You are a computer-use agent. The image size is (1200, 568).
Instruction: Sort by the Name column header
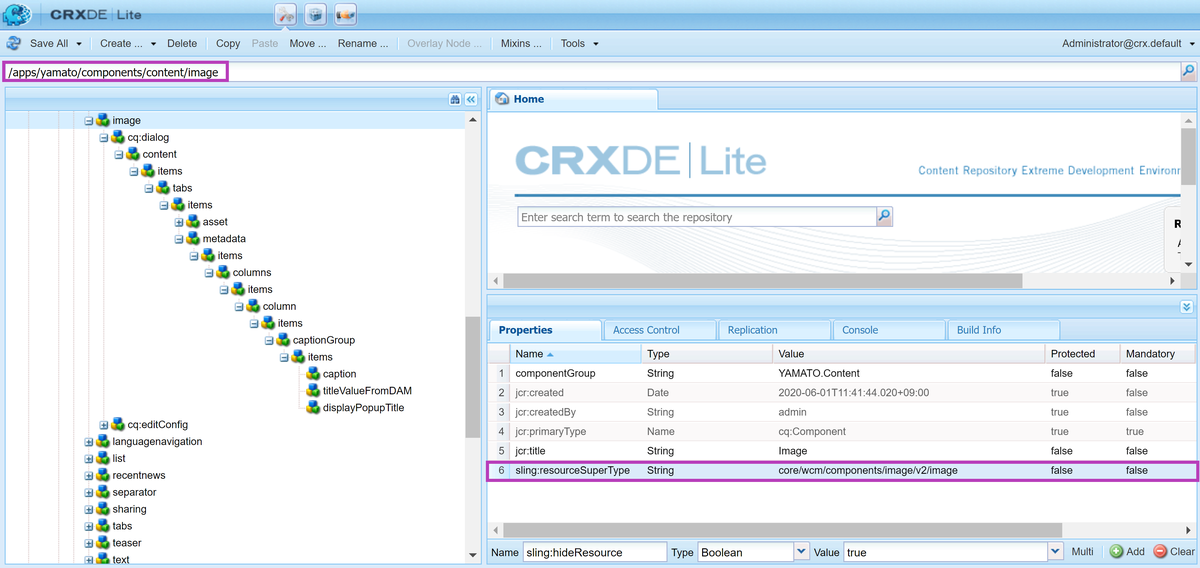575,354
